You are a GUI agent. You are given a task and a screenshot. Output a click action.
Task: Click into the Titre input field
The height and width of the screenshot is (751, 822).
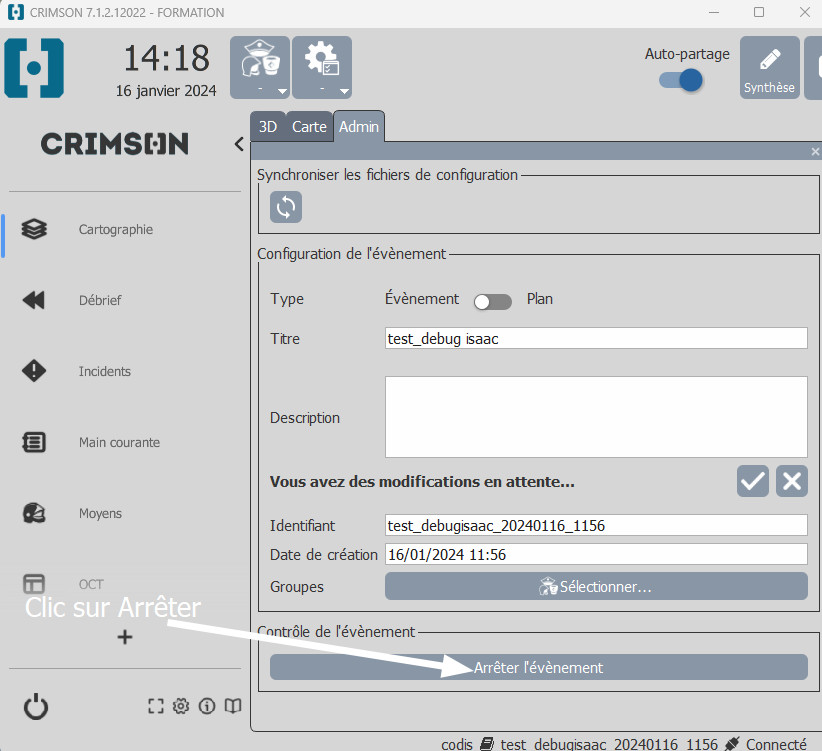[596, 339]
